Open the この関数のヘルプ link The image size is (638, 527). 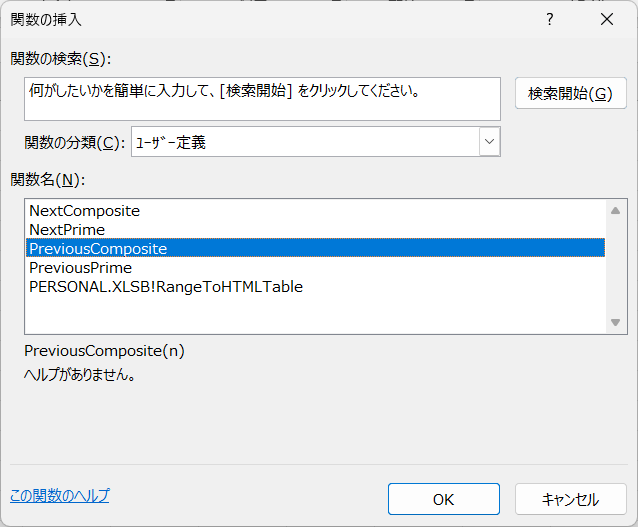pos(59,495)
